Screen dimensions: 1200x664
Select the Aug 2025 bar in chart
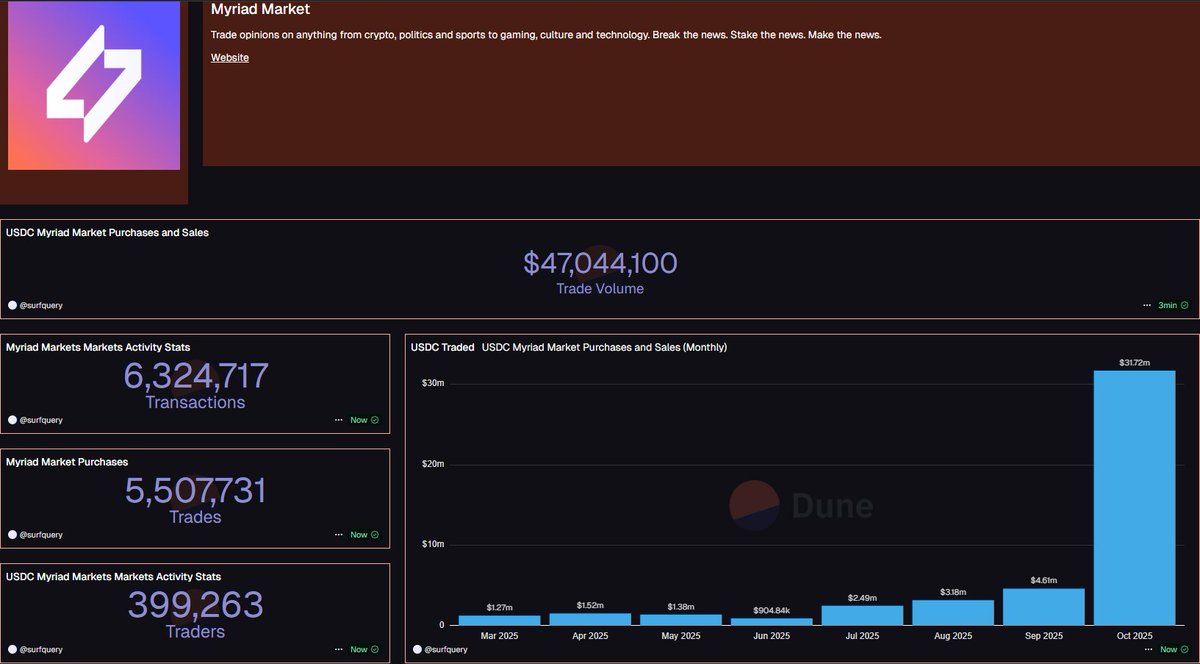coord(953,612)
